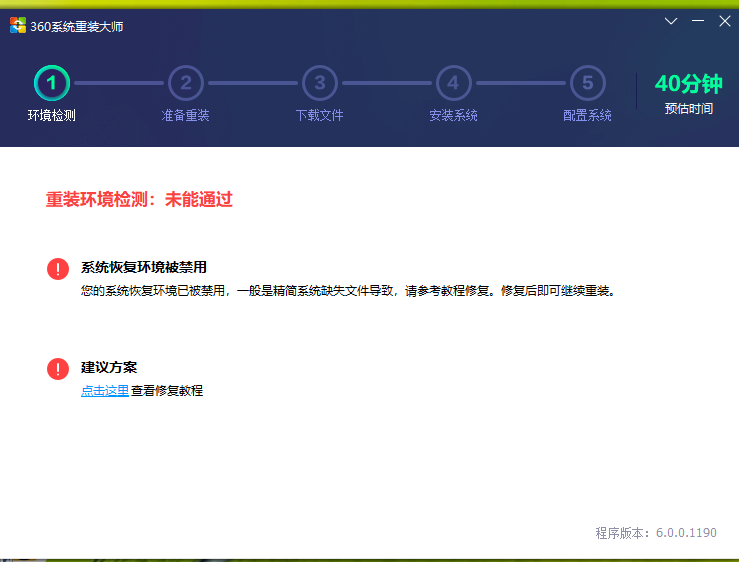Click the 40分钟 estimated time display
This screenshot has width=739, height=562.
click(688, 84)
